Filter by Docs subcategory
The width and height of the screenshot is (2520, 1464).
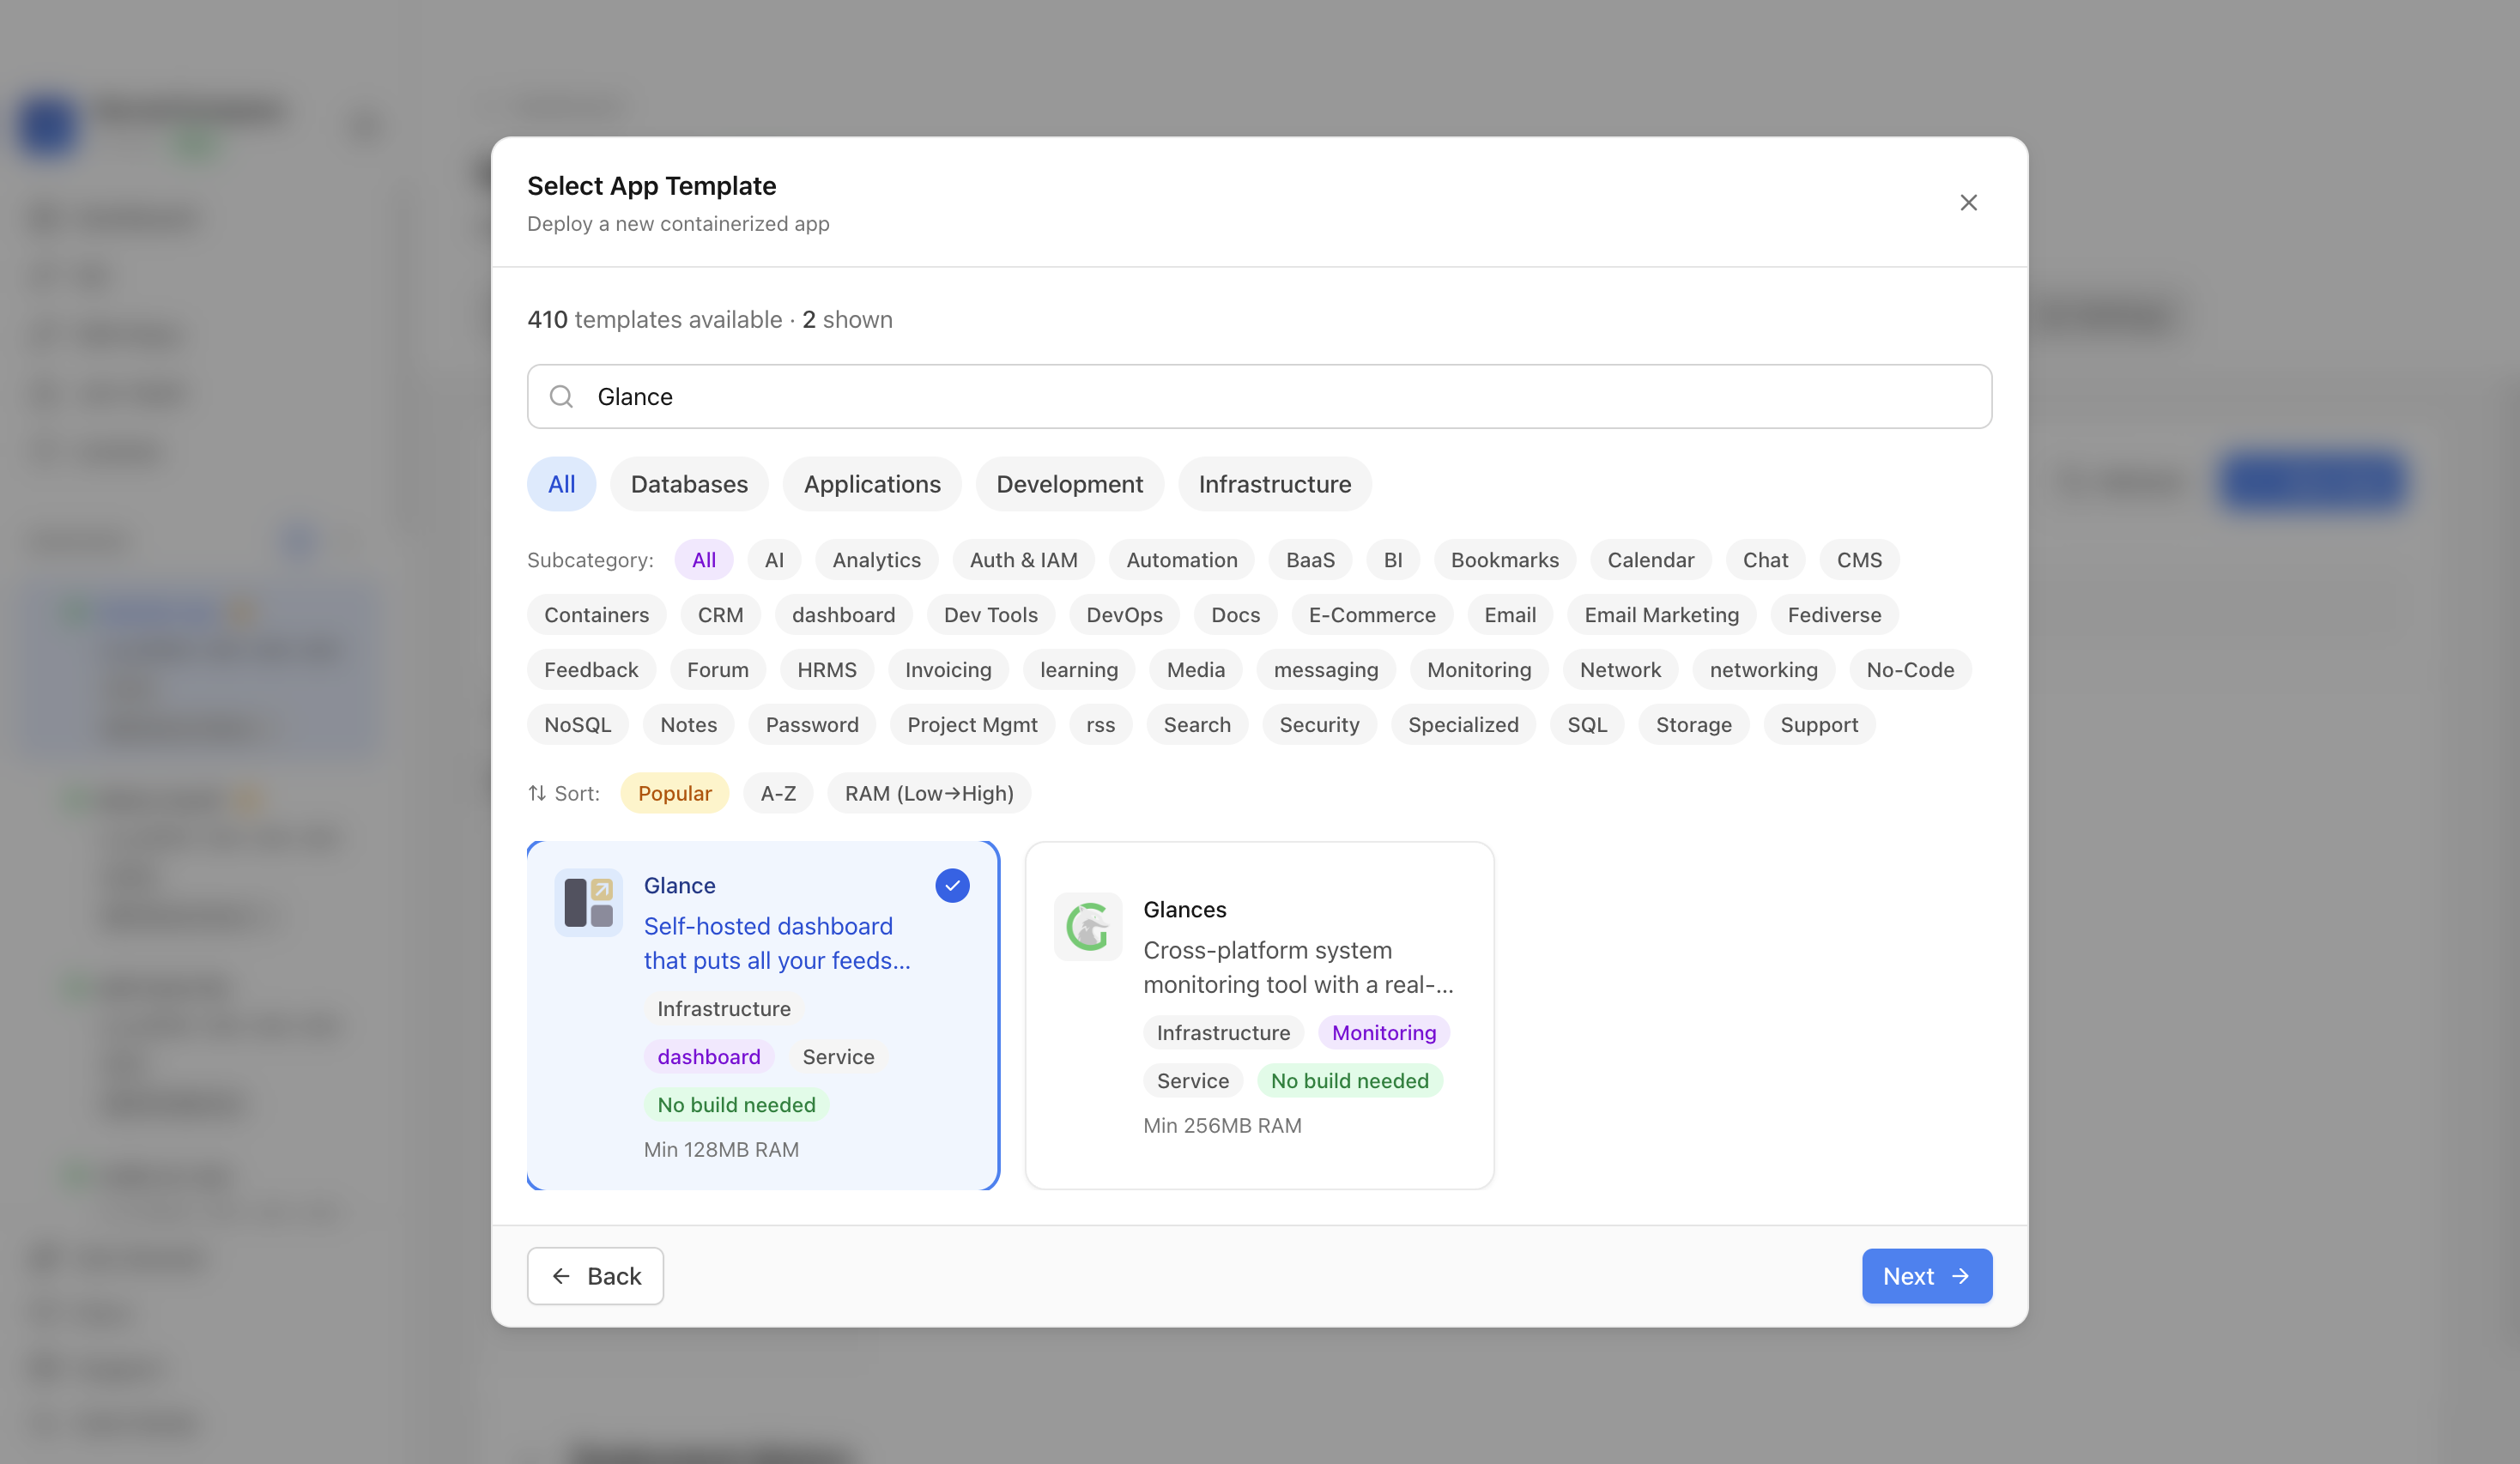pos(1235,615)
